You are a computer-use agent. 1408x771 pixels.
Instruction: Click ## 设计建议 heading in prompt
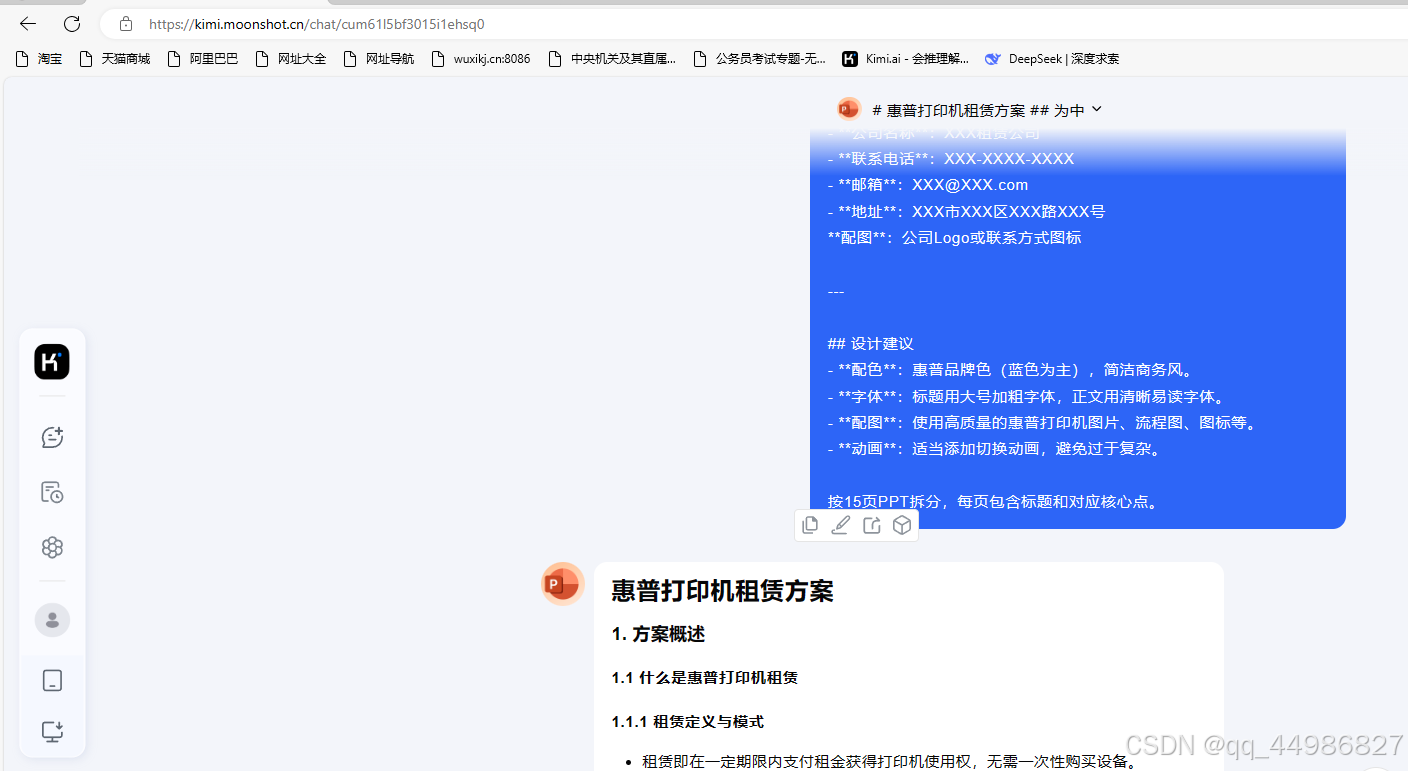[x=870, y=344]
